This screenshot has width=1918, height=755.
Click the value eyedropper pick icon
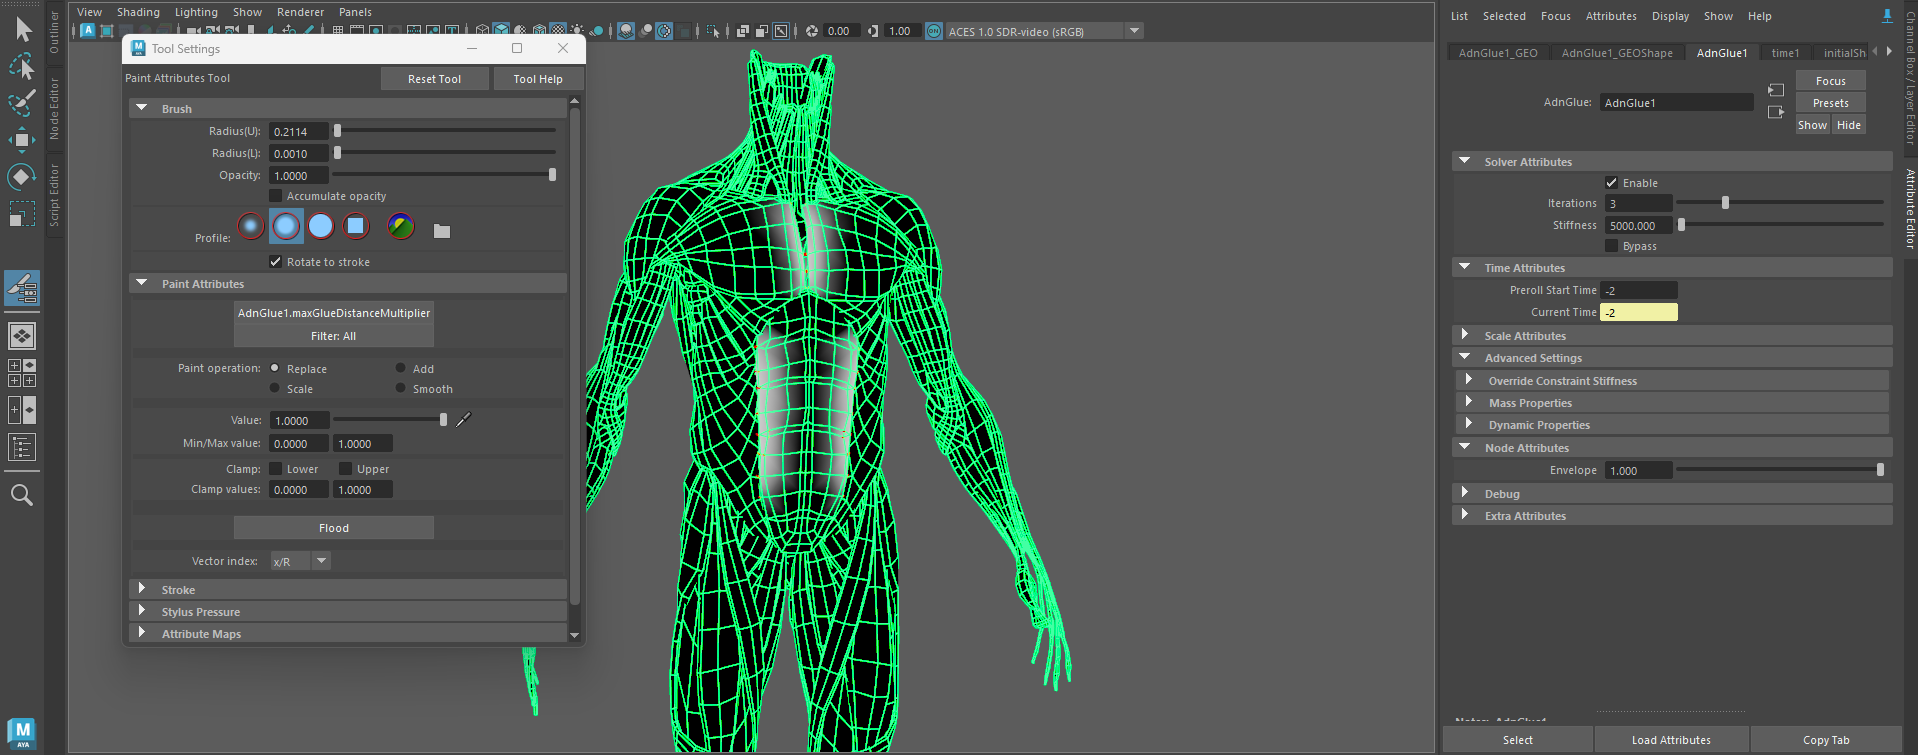(463, 420)
